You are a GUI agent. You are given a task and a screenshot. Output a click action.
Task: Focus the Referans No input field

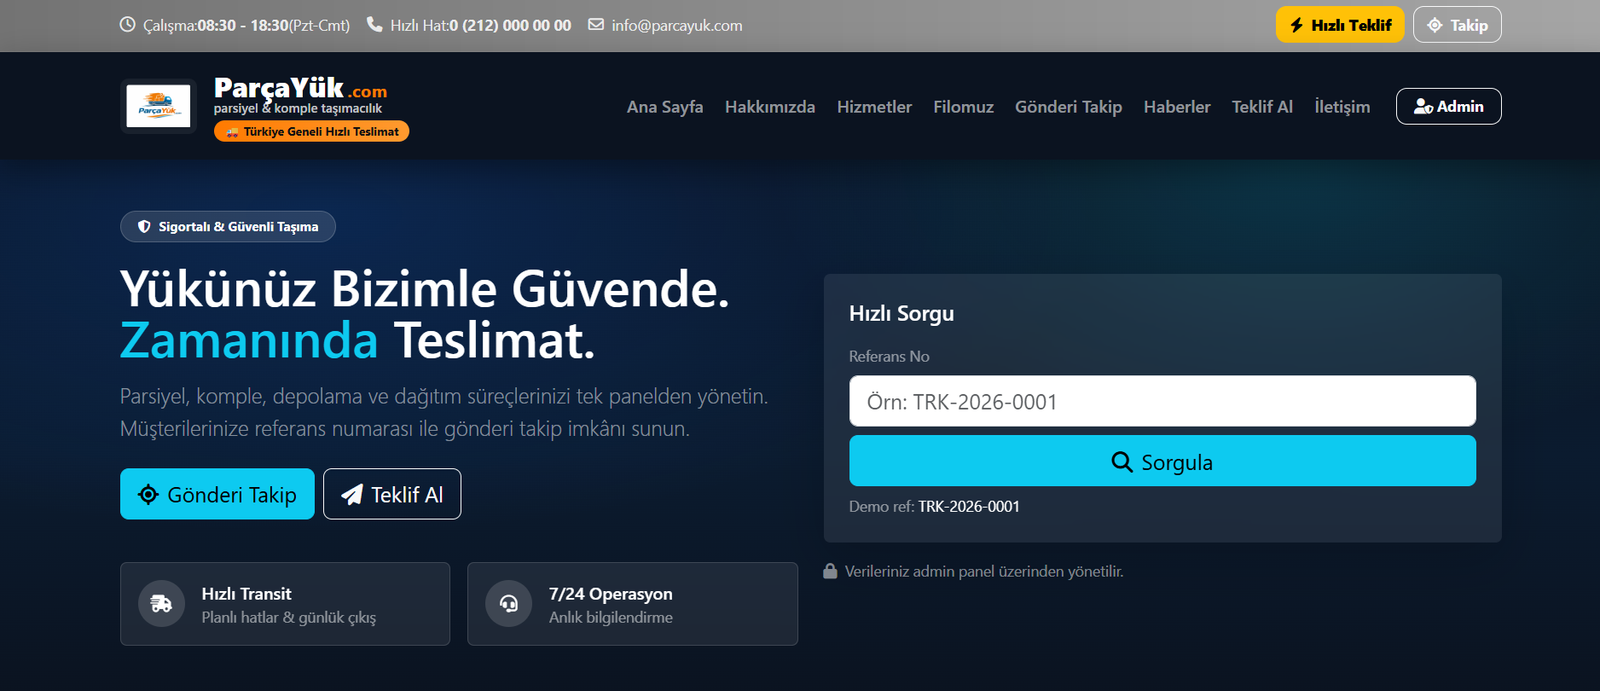[x=1162, y=402]
